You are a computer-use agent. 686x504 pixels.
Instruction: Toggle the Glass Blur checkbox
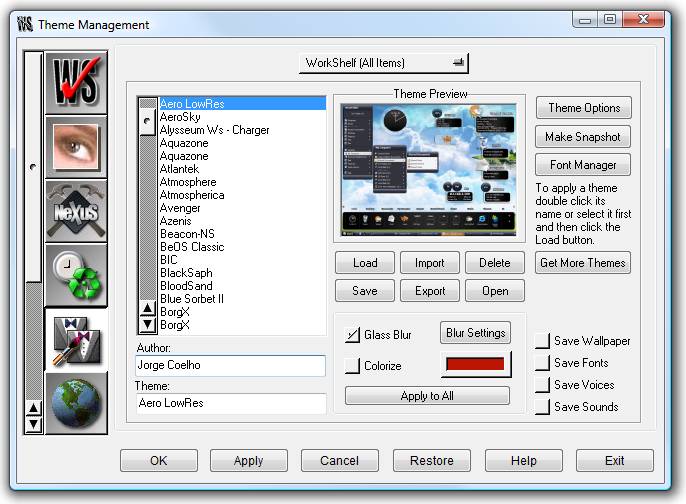click(x=352, y=335)
